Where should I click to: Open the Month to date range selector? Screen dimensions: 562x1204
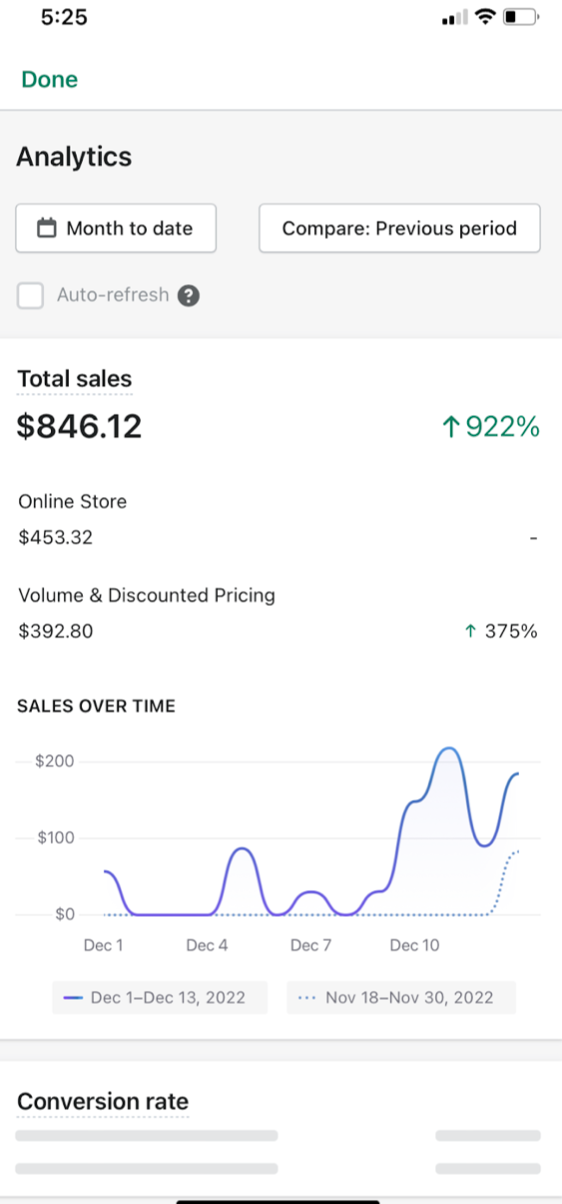click(x=116, y=228)
